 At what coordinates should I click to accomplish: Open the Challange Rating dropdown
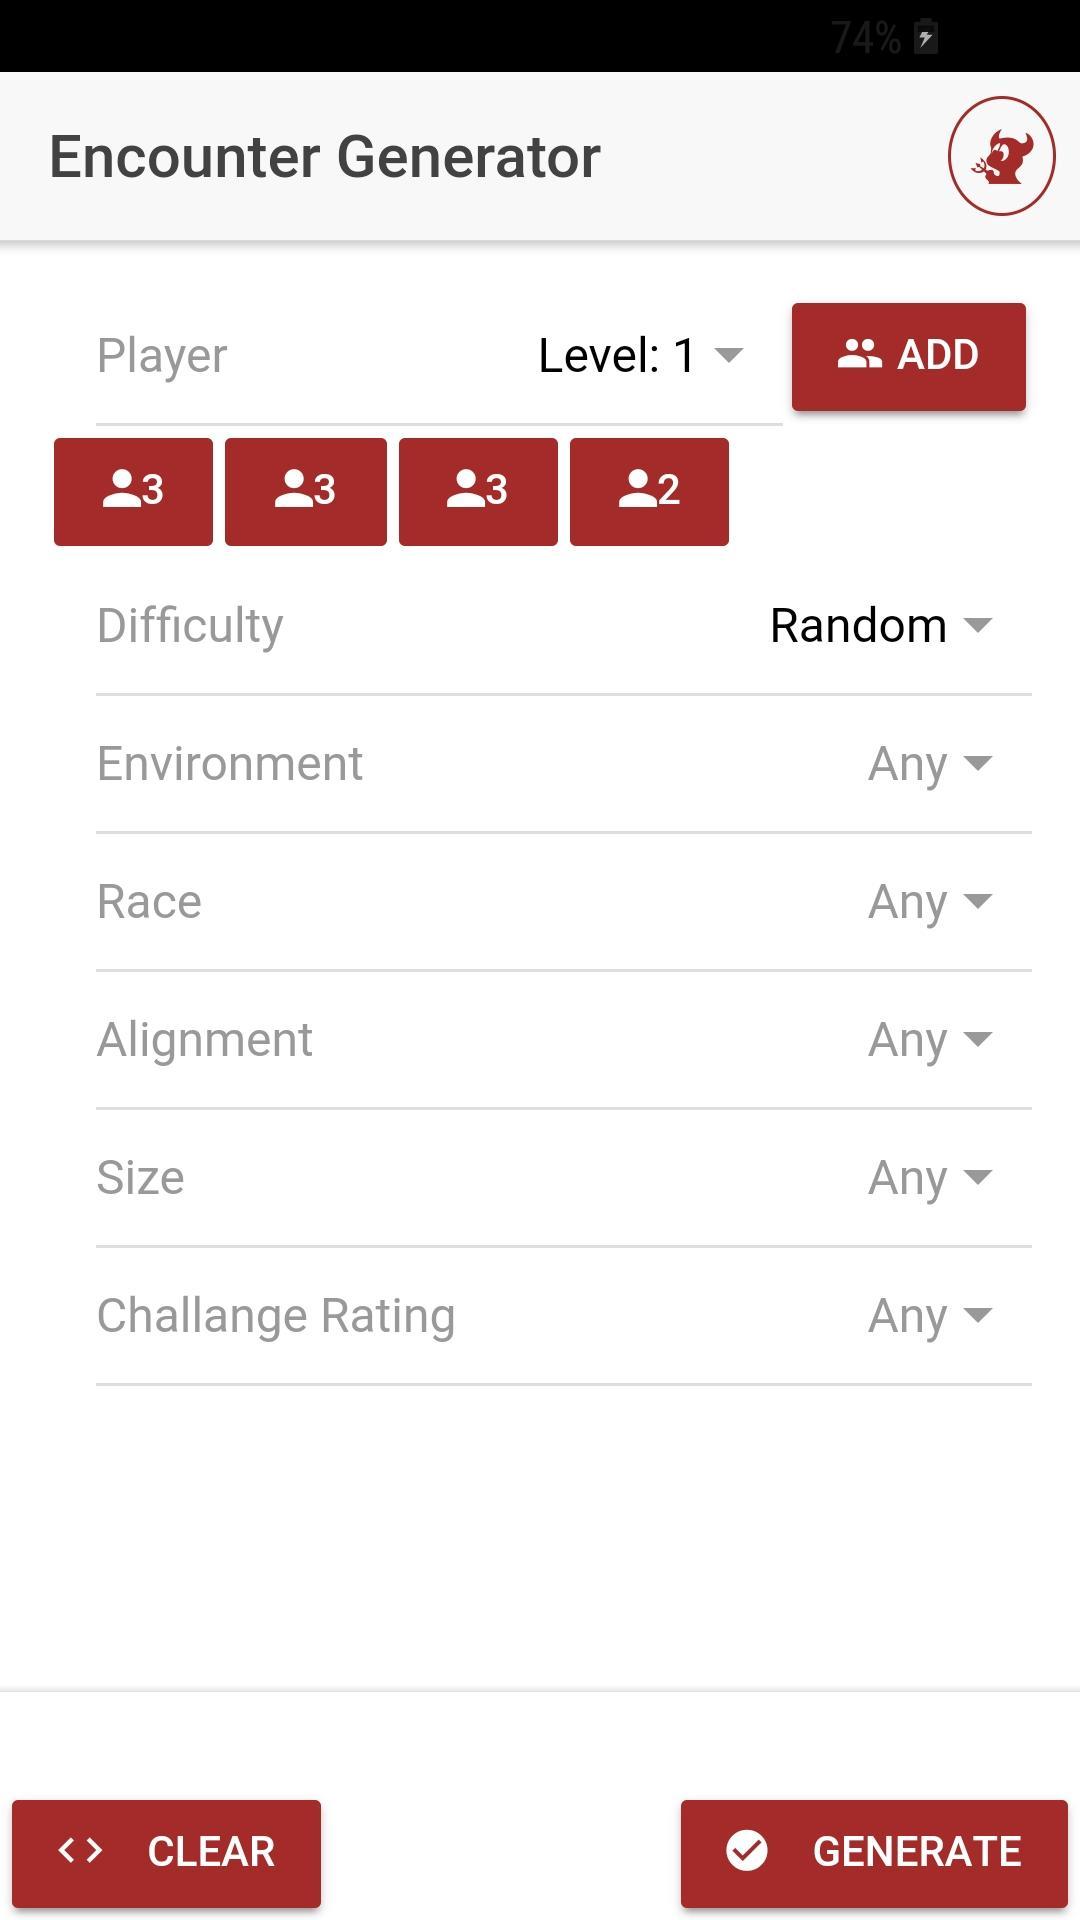point(929,1316)
